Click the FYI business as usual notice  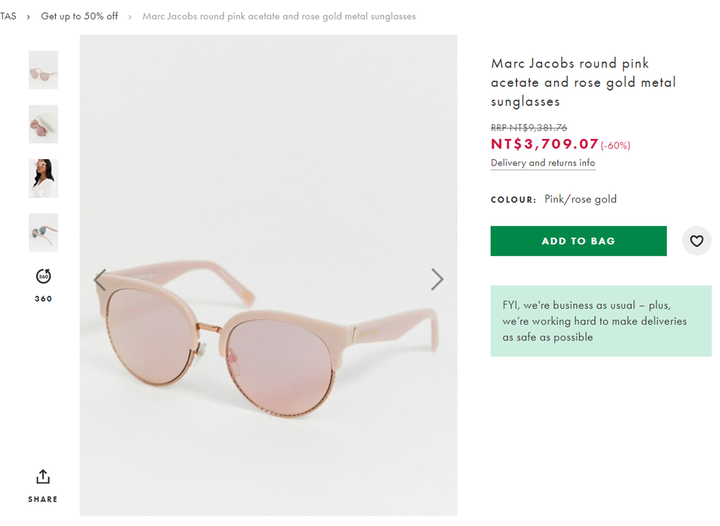pyautogui.click(x=601, y=321)
